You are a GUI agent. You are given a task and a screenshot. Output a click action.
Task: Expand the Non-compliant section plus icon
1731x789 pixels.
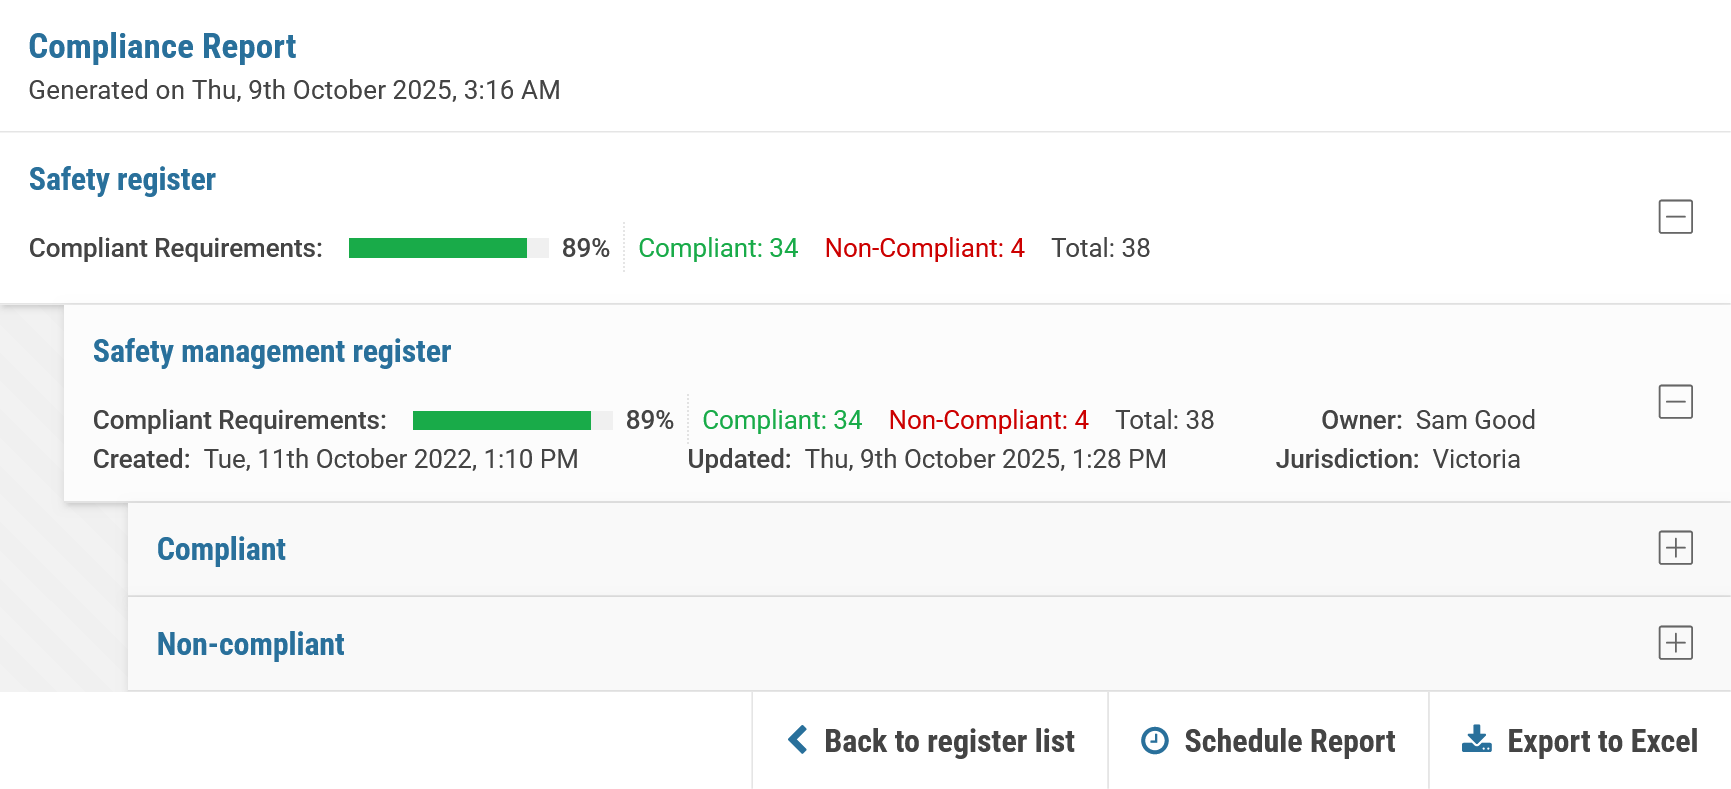1675,642
